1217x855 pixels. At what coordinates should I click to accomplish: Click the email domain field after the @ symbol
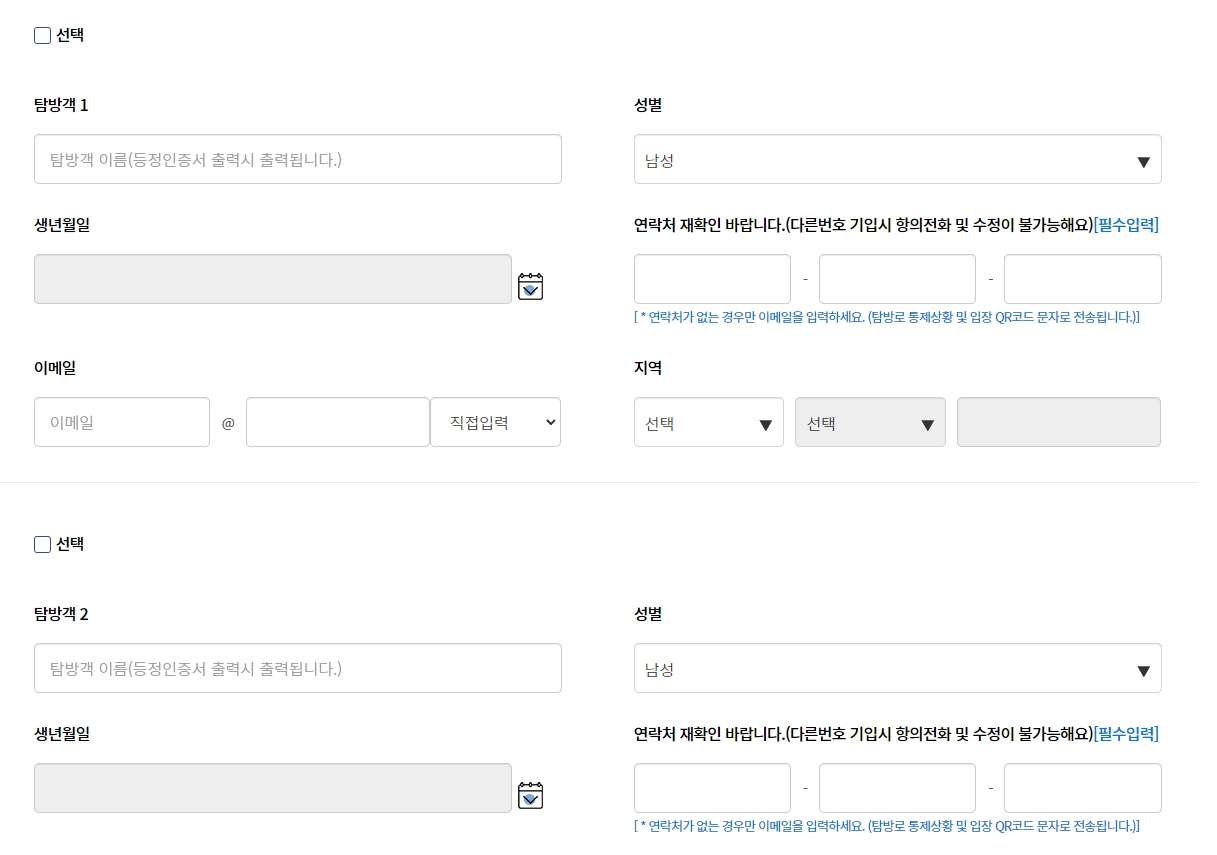[338, 421]
